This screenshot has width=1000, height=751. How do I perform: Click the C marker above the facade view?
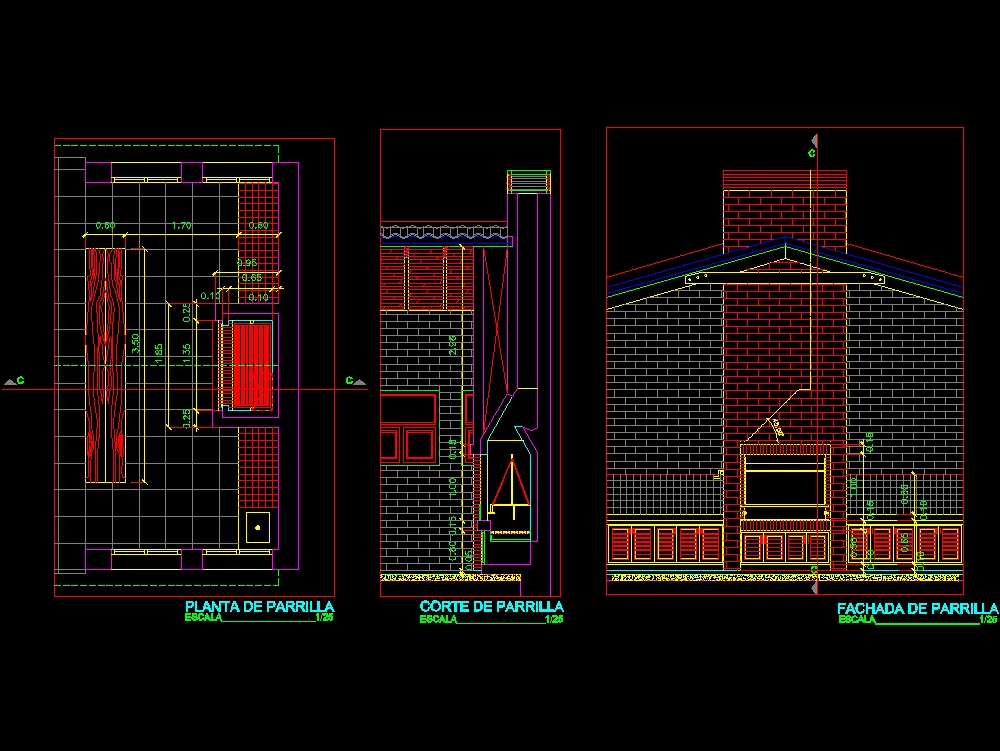(812, 152)
